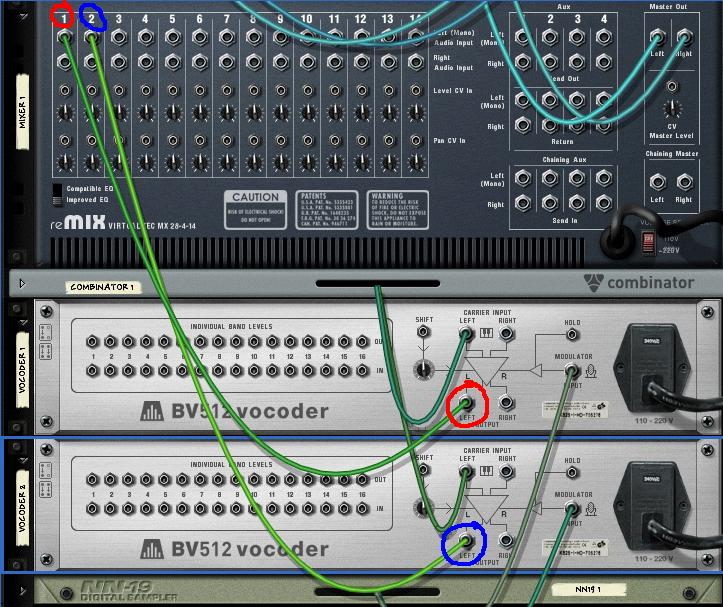Click Vocoder 1 Carrier Input Right jack
This screenshot has height=607, width=723.
pyautogui.click(x=506, y=333)
